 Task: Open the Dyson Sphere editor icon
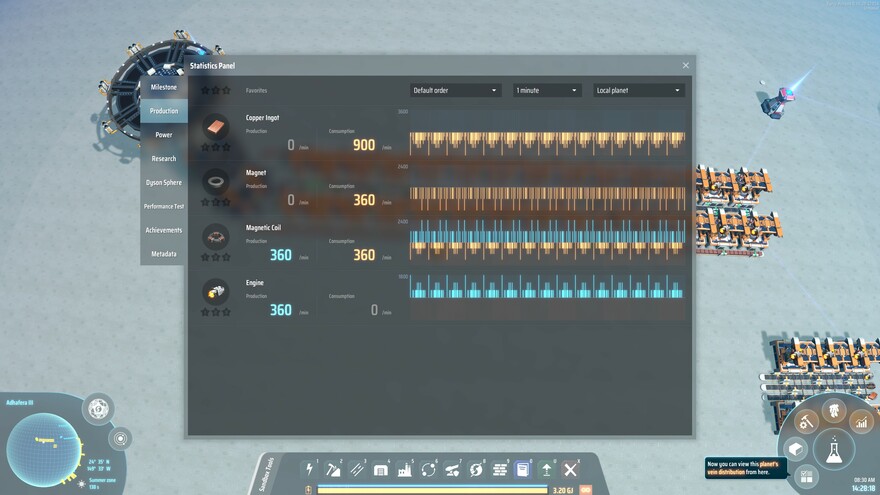tap(98, 408)
